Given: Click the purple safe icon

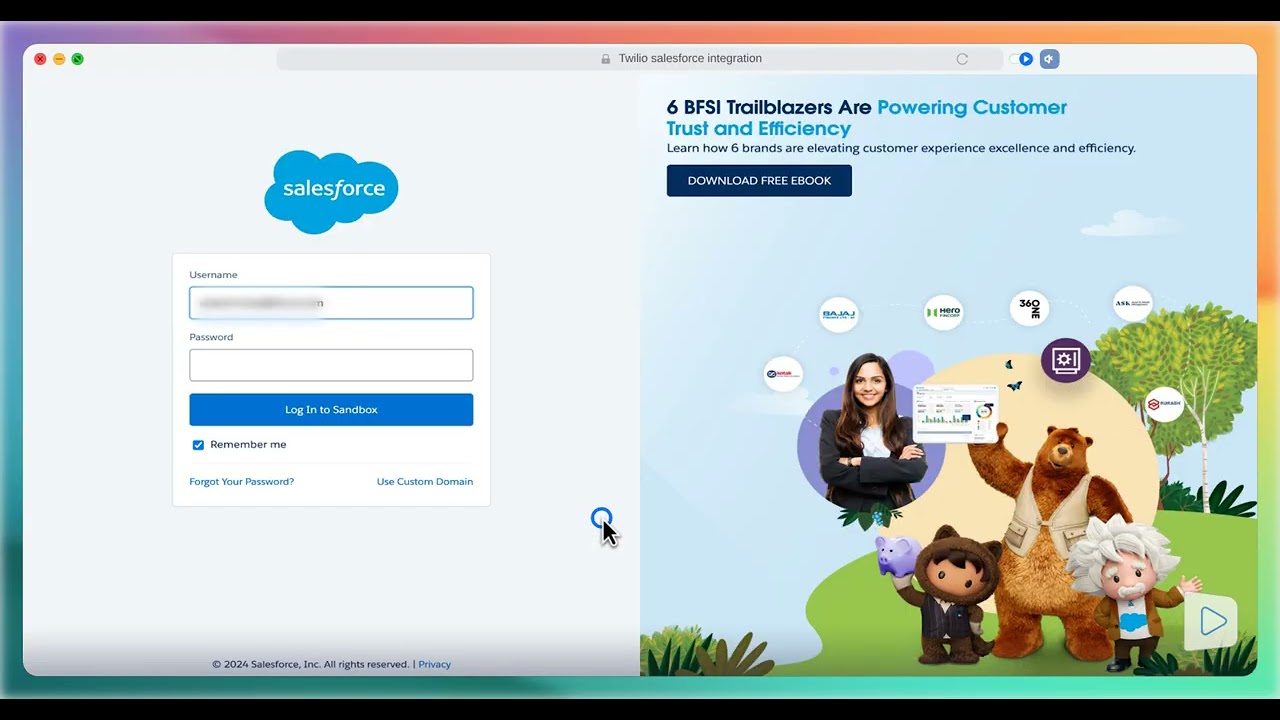Looking at the screenshot, I should click(1066, 360).
